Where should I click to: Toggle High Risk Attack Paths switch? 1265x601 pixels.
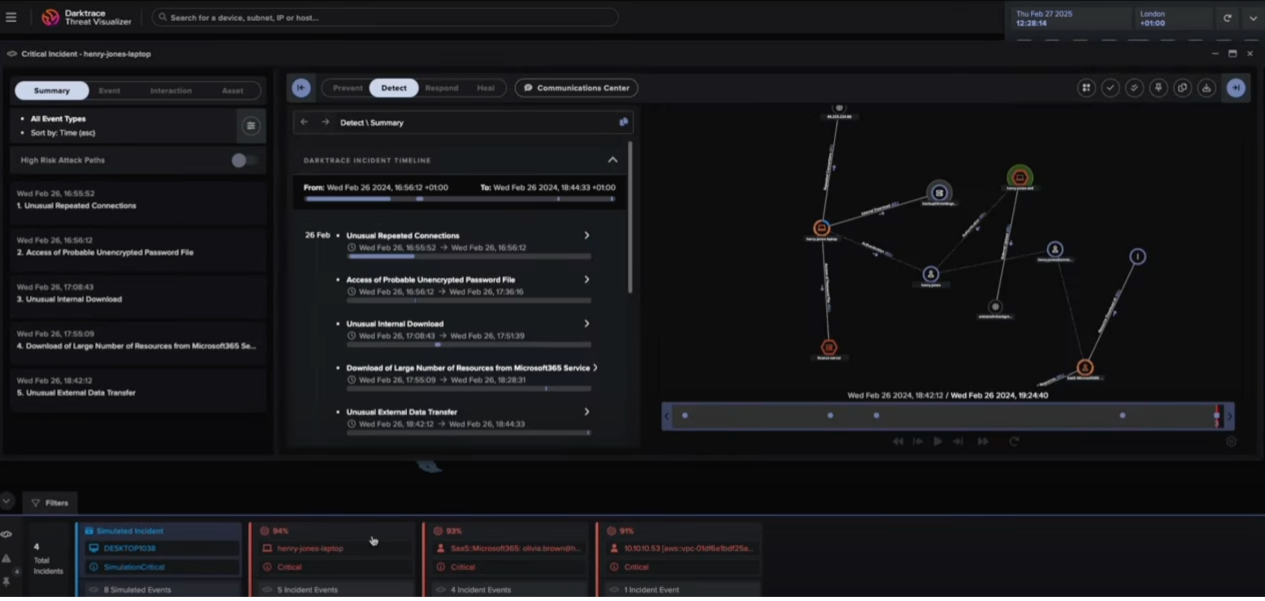(243, 160)
